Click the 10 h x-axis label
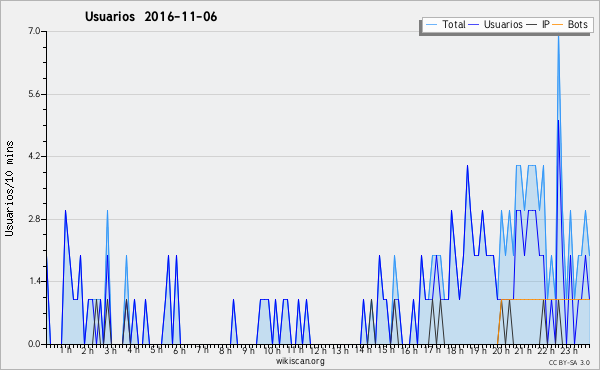This screenshot has width=600, height=370. [272, 350]
